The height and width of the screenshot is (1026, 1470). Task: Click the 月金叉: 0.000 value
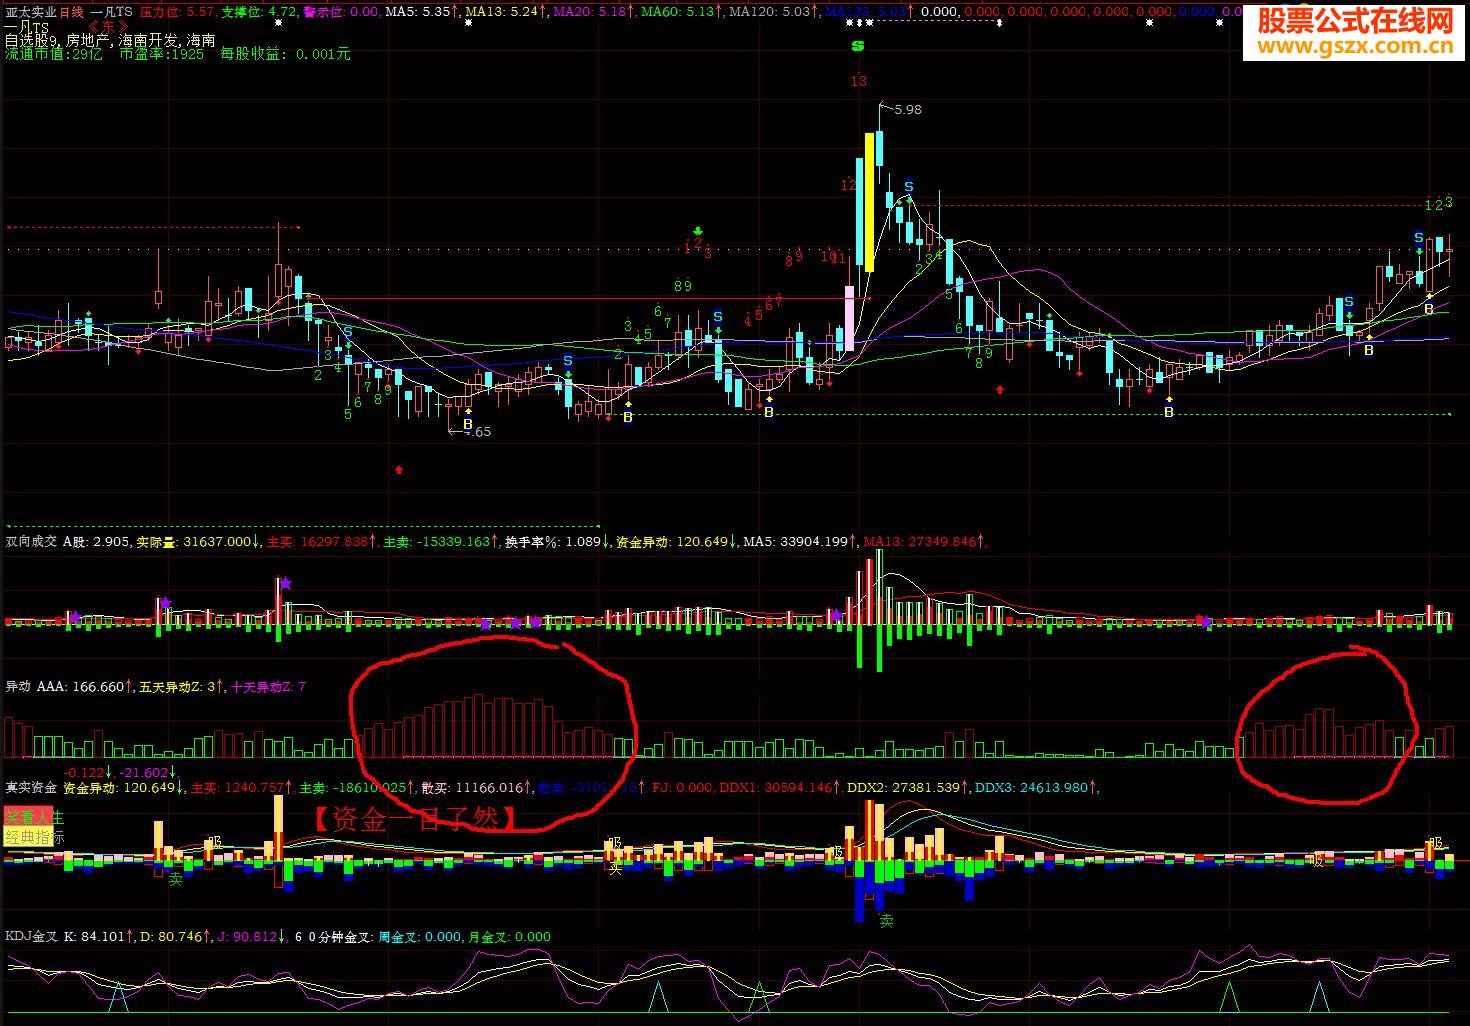point(509,937)
